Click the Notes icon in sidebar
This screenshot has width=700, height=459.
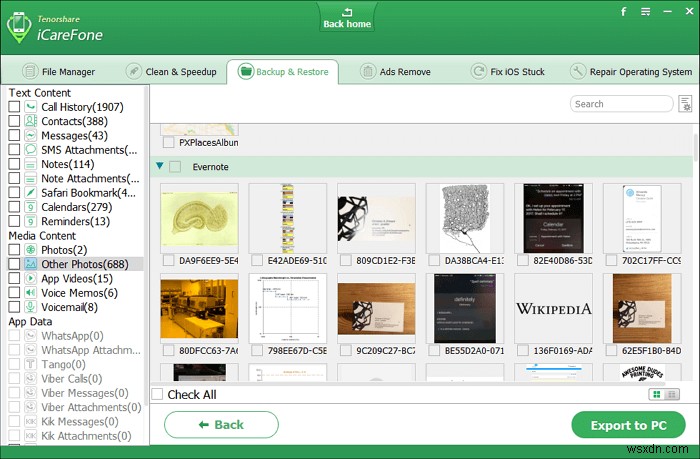tap(30, 164)
